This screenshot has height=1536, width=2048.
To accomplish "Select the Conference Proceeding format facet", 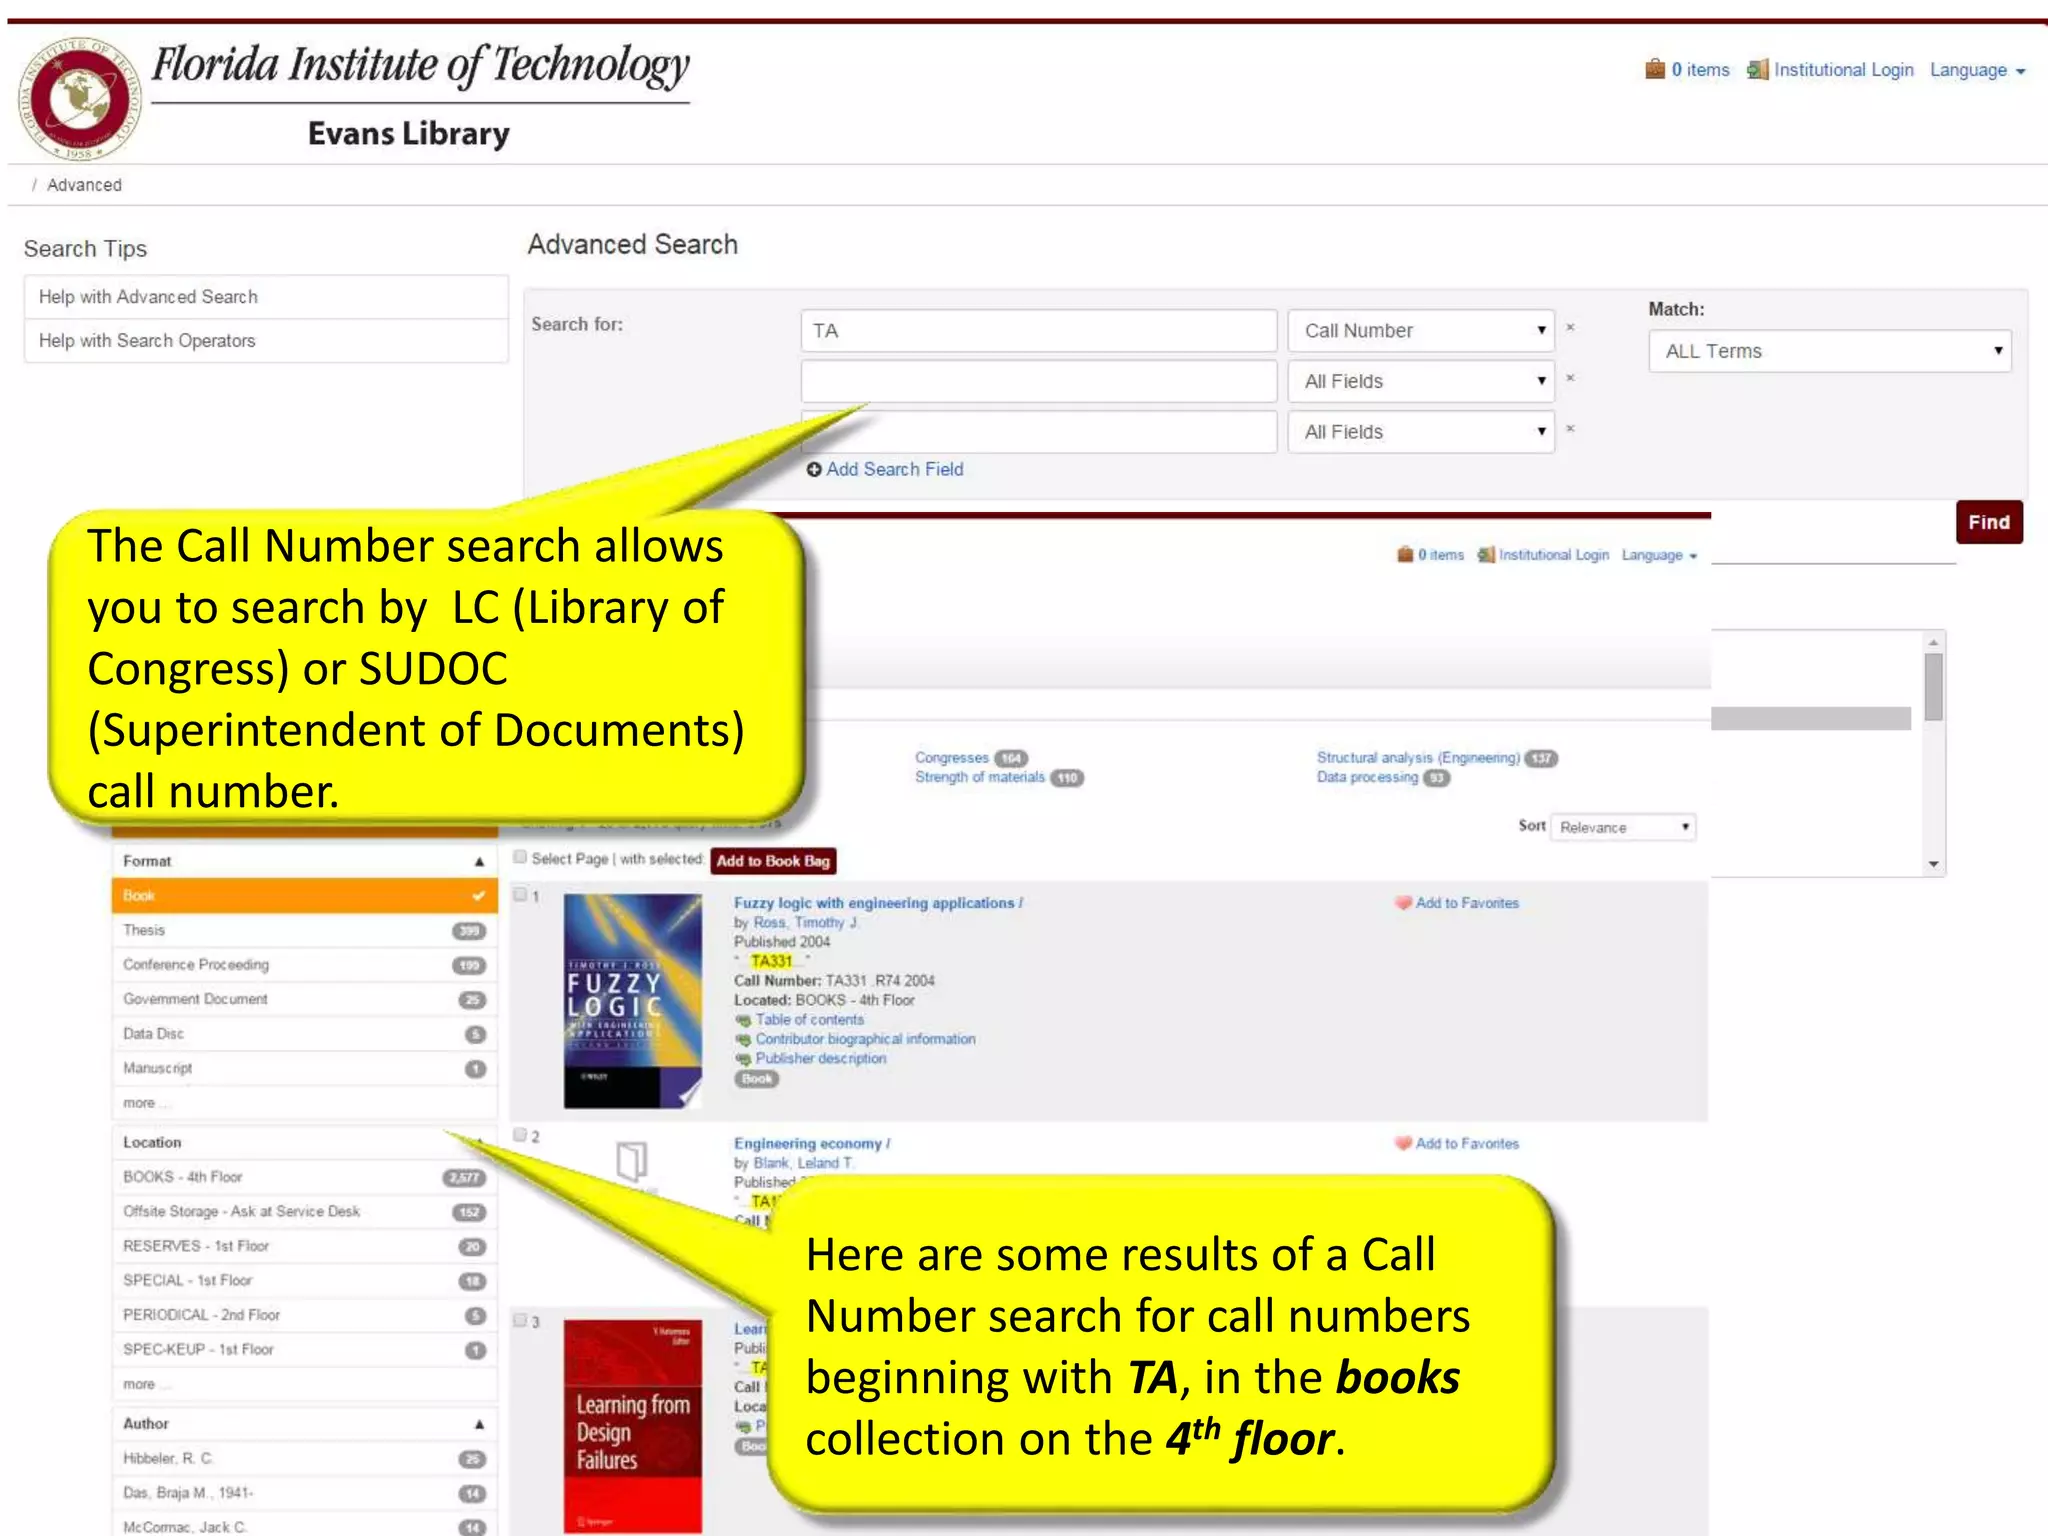I will (x=304, y=965).
